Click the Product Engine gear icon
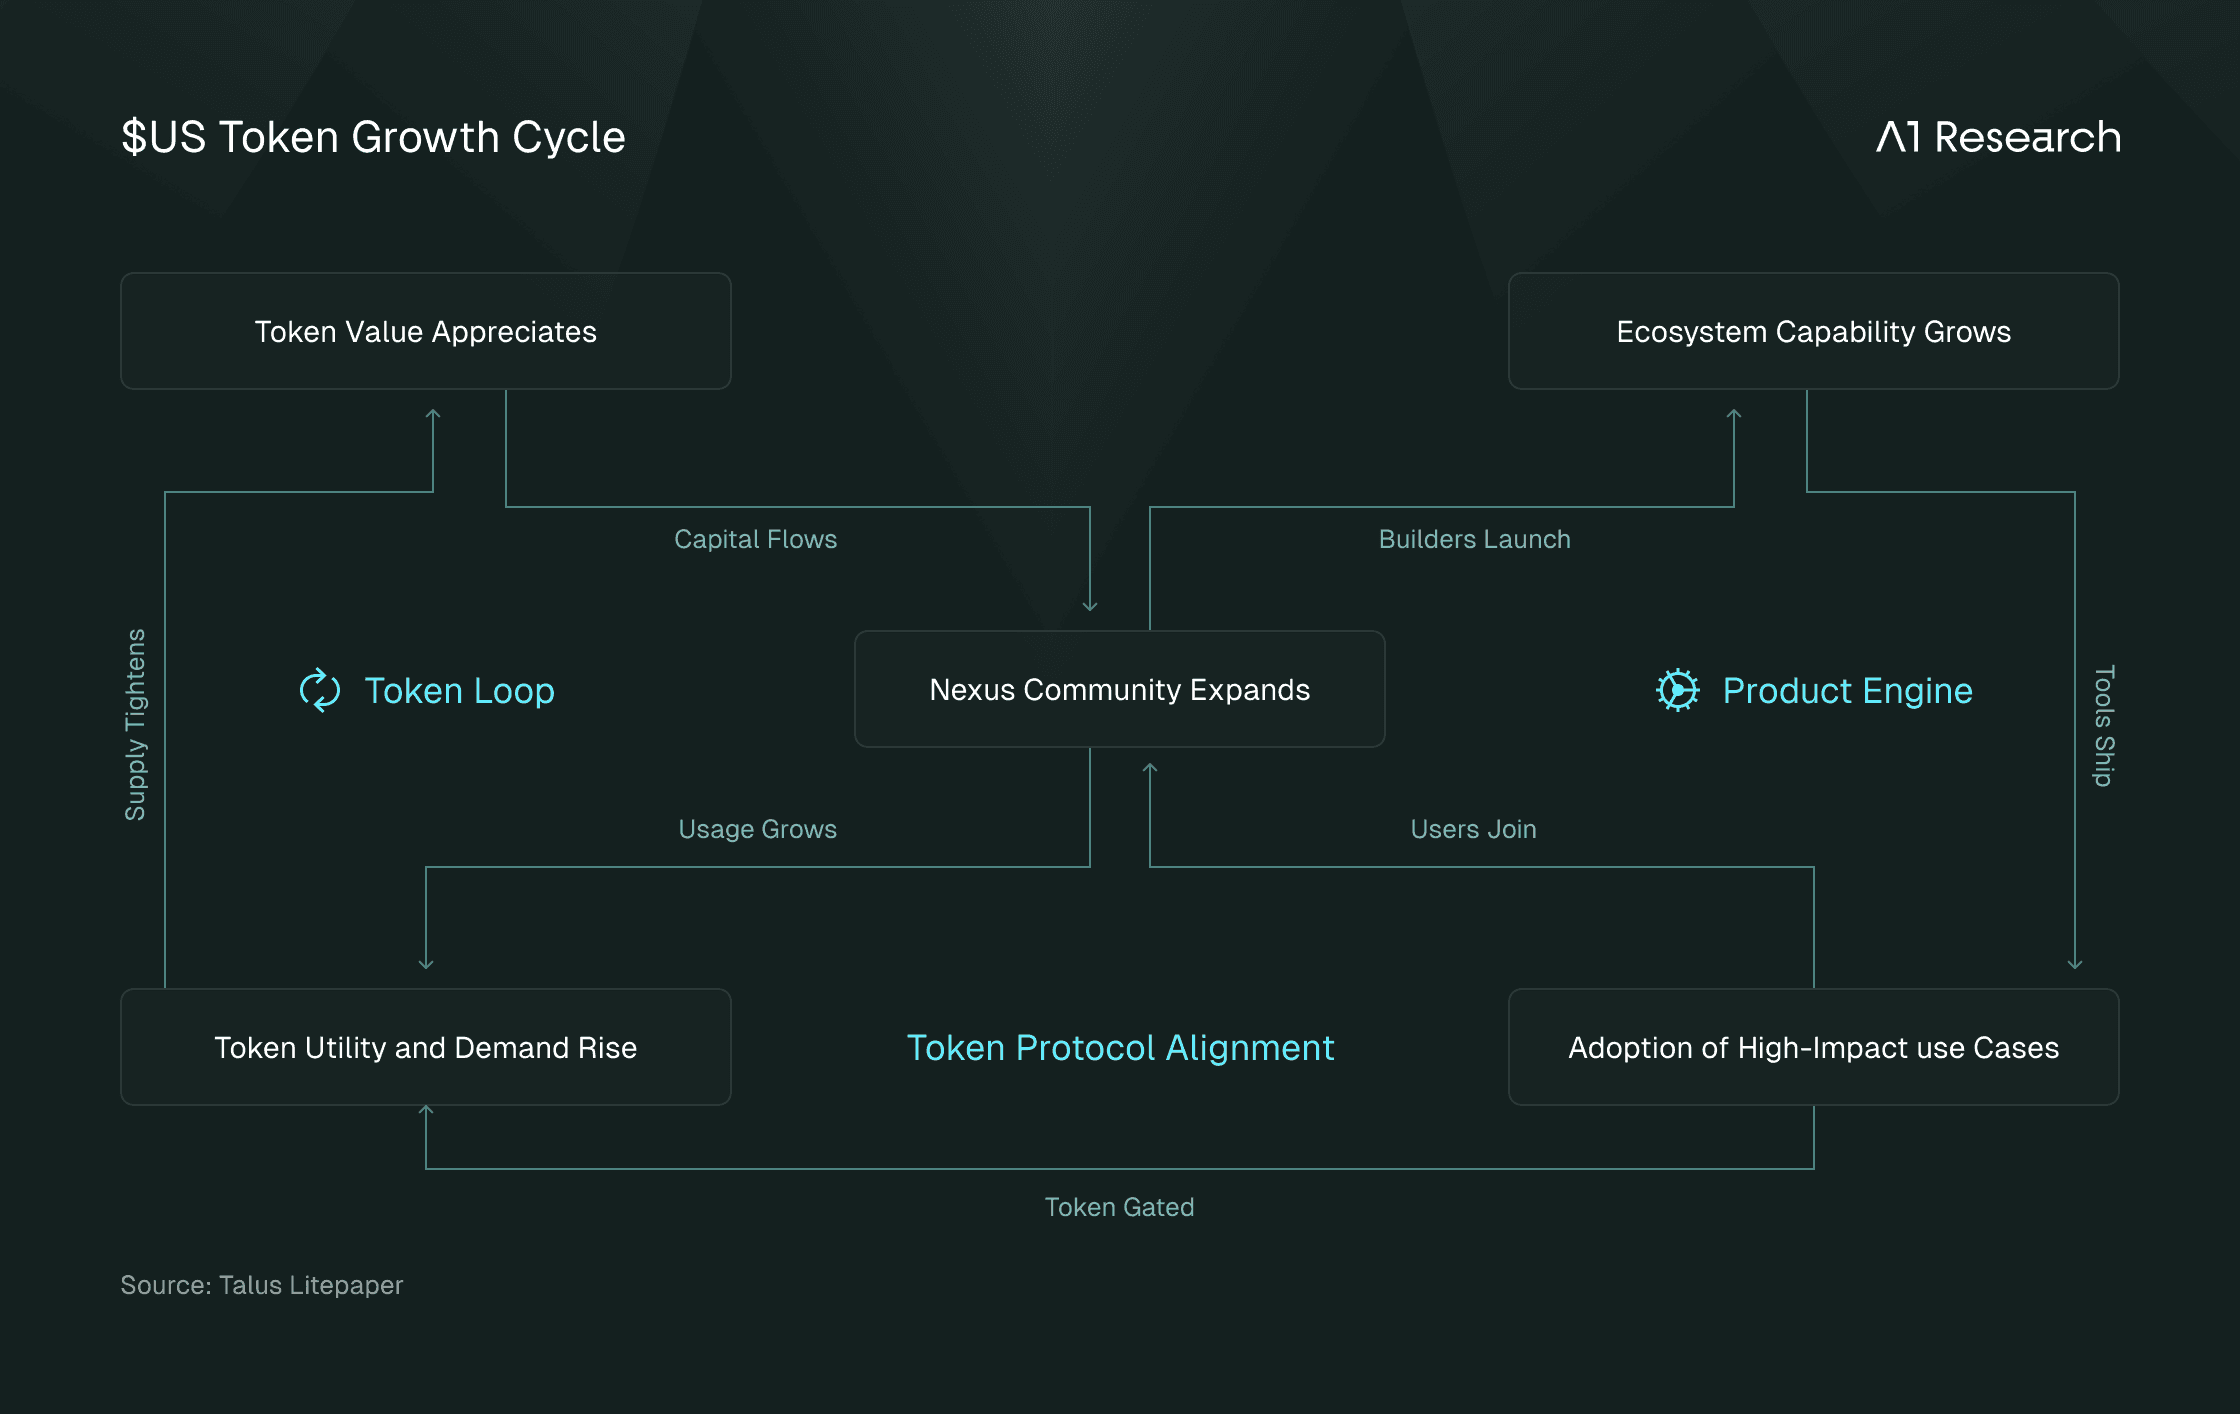The image size is (2240, 1414). [x=1677, y=690]
